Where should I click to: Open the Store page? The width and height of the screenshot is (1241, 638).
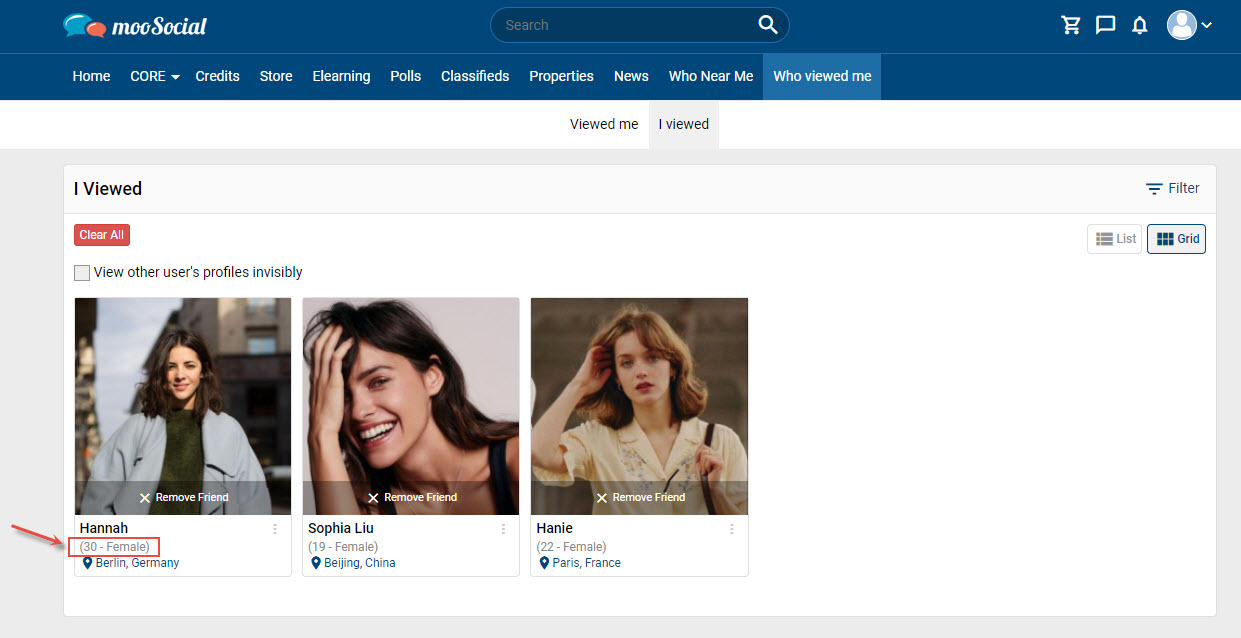click(276, 76)
